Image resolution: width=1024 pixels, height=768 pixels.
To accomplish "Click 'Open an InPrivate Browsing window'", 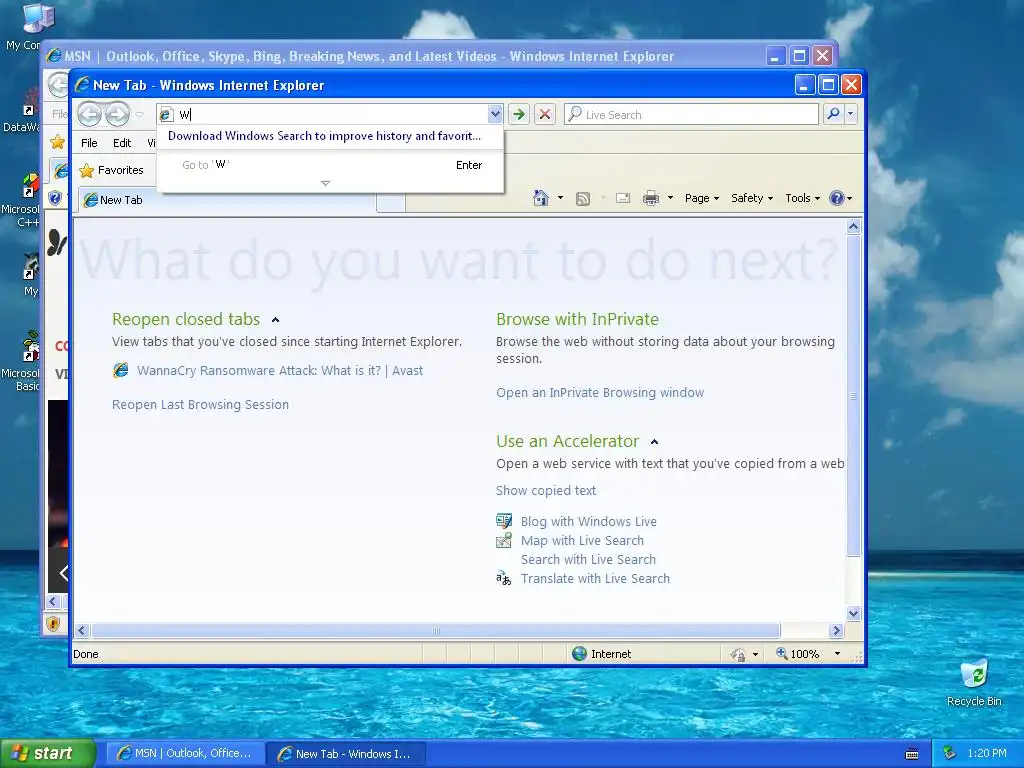I will coord(600,392).
